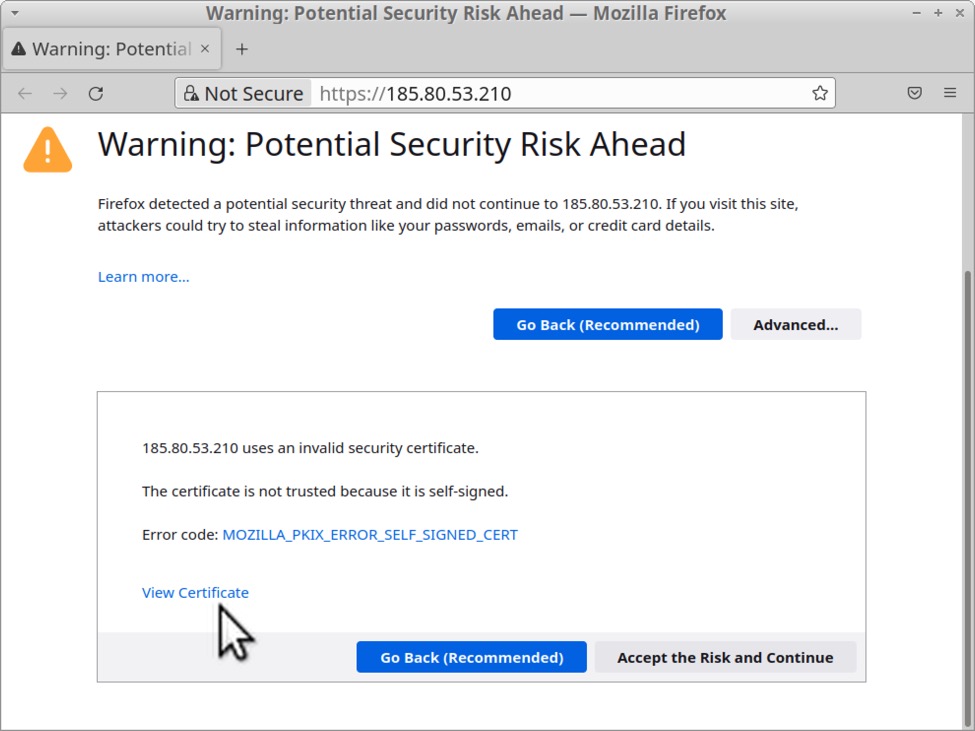
Task: Click the vertical page scrollbar
Action: point(966,400)
